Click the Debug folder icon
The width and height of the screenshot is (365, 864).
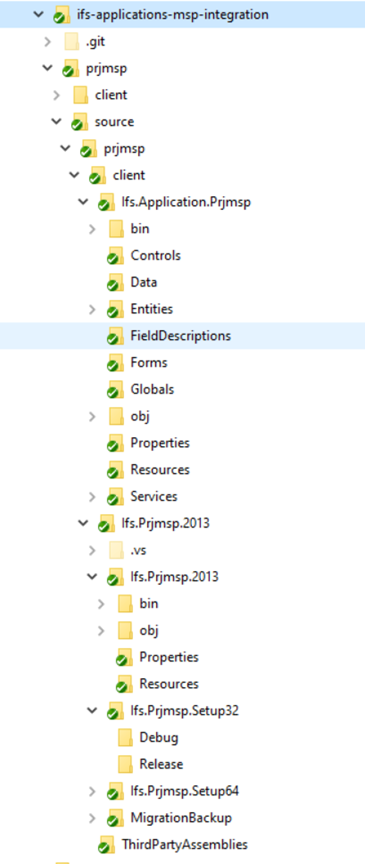(x=125, y=737)
